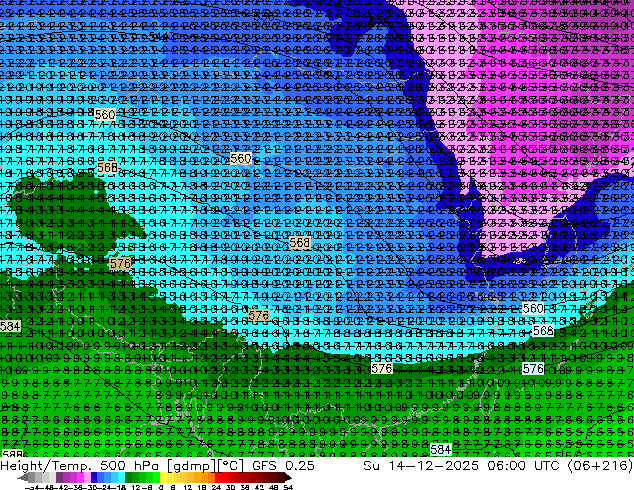The image size is (634, 490).
Task: Click the unboxed 544 contour label near top
Action: (159, 37)
